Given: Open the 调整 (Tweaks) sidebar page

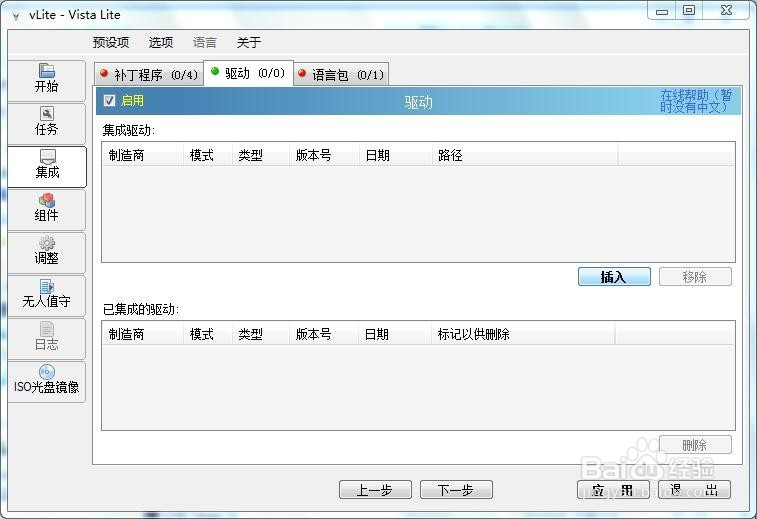Looking at the screenshot, I should tap(46, 252).
